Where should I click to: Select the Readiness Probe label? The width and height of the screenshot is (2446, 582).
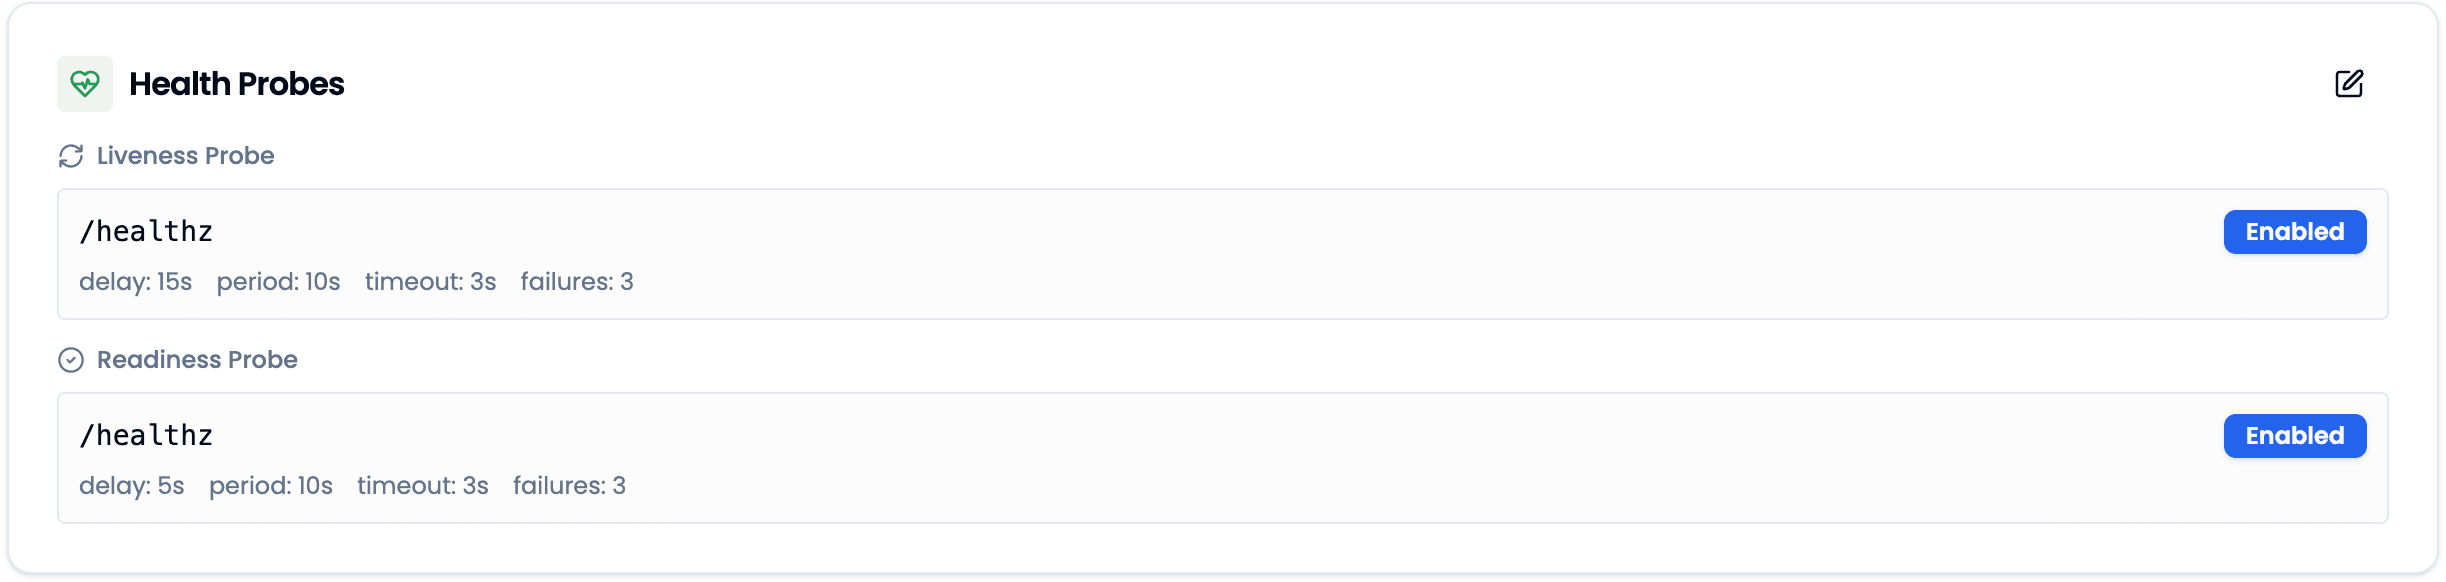(x=197, y=360)
